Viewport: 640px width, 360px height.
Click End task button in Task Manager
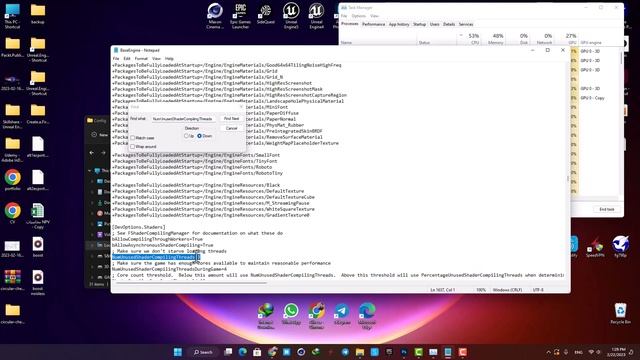click(x=607, y=209)
